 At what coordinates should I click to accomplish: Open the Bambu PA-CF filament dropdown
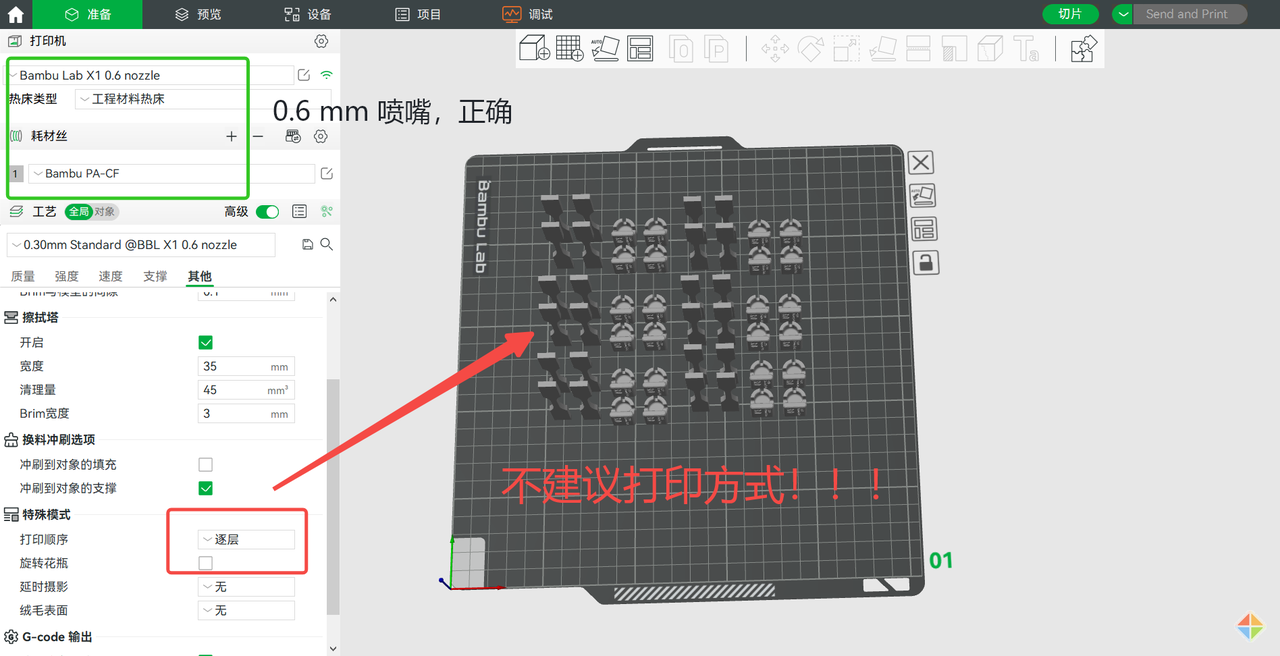coord(171,174)
